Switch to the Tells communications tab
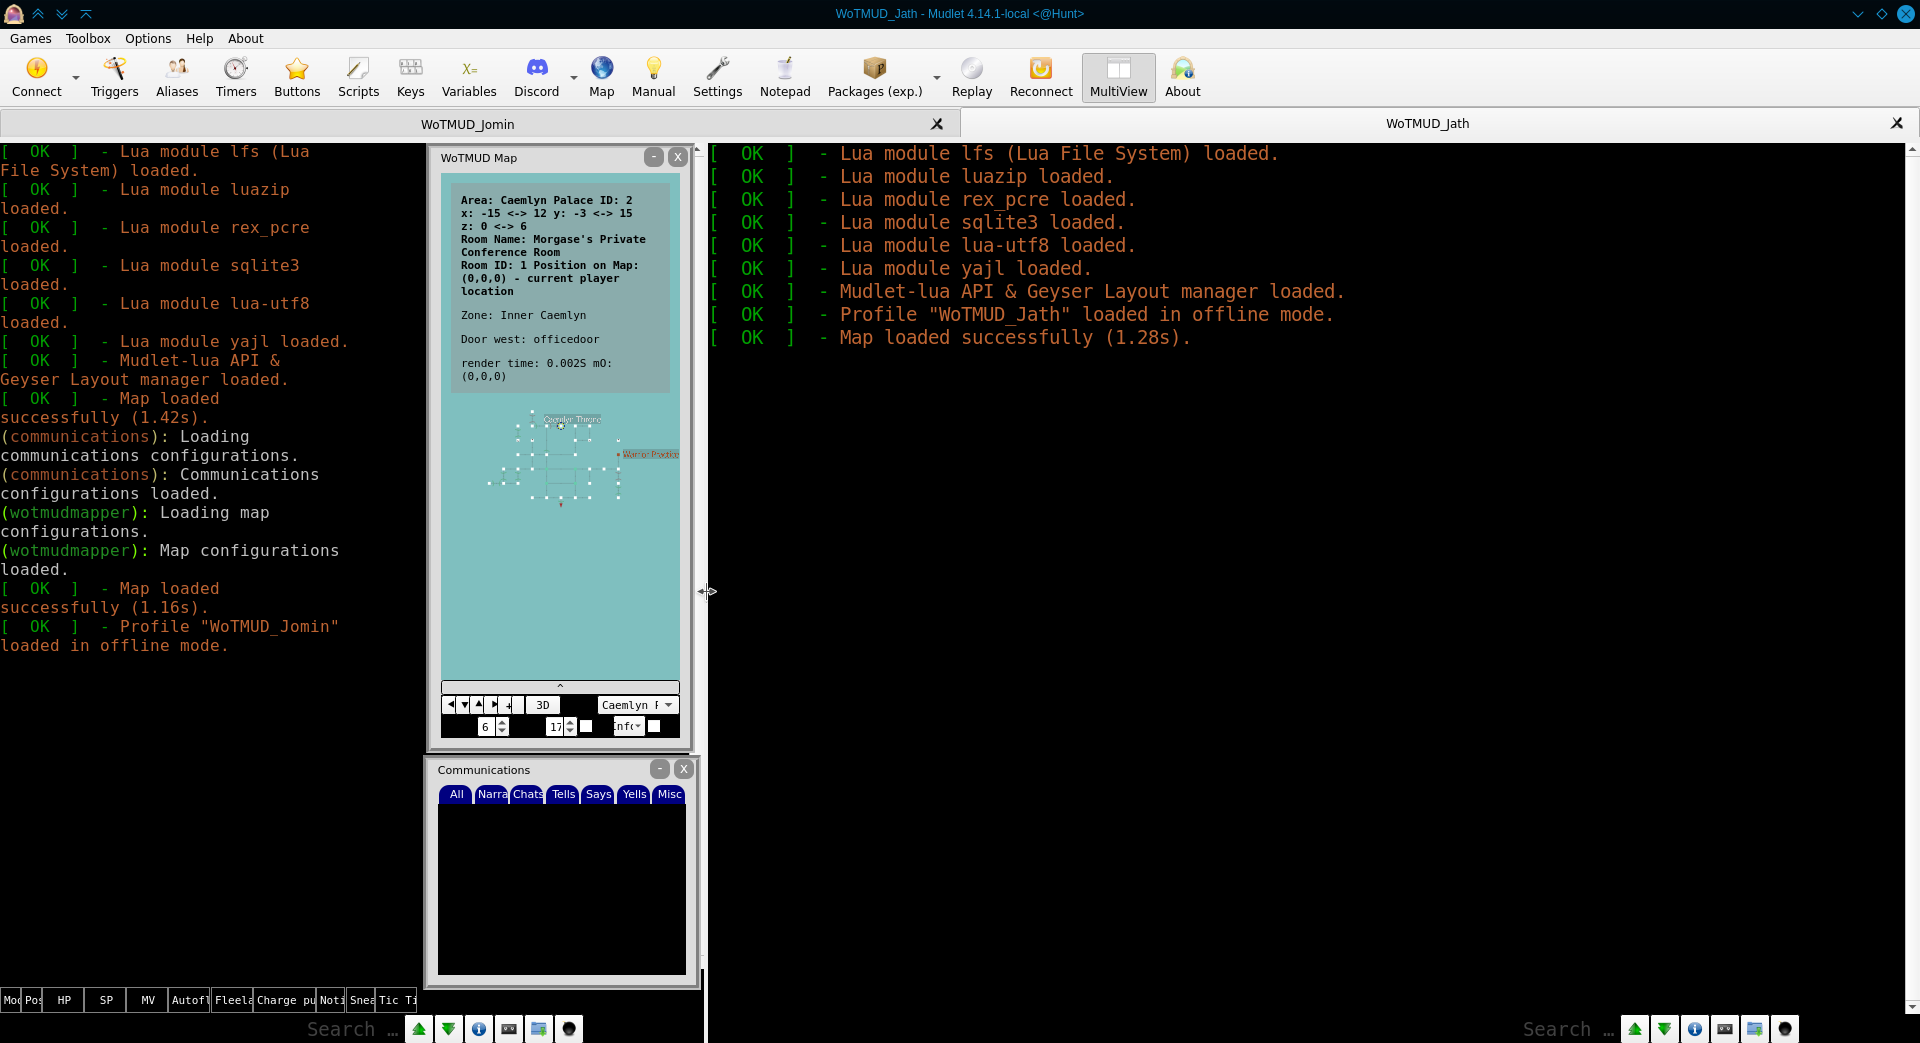The image size is (1920, 1043). (x=563, y=794)
